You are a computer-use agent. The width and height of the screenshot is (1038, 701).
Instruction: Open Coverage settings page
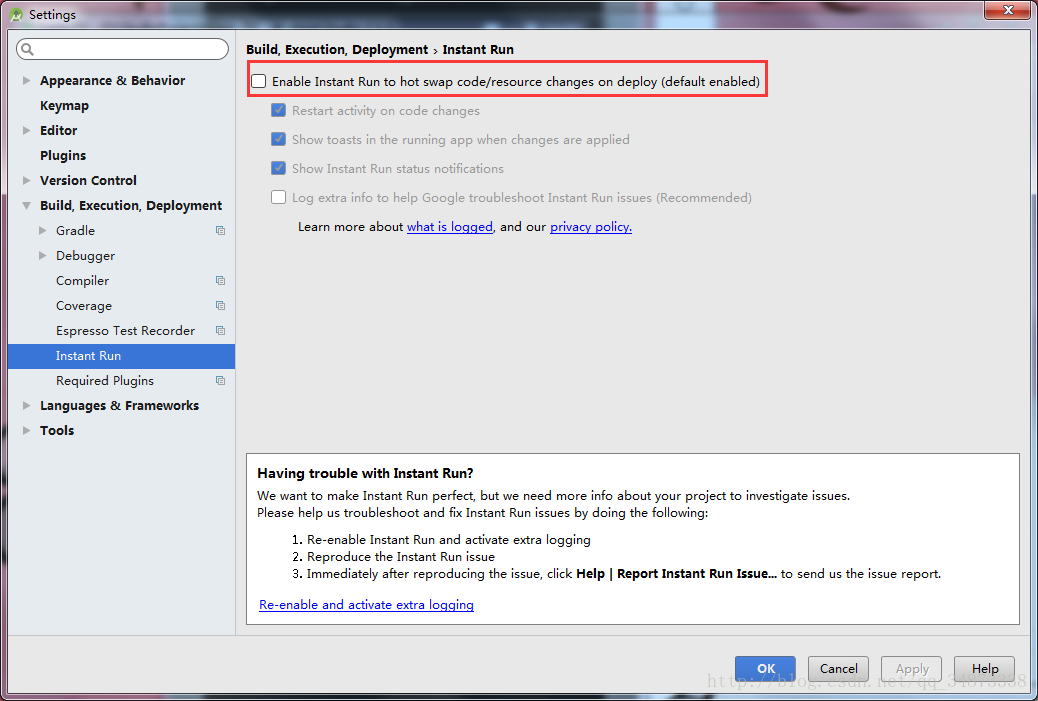coord(83,306)
